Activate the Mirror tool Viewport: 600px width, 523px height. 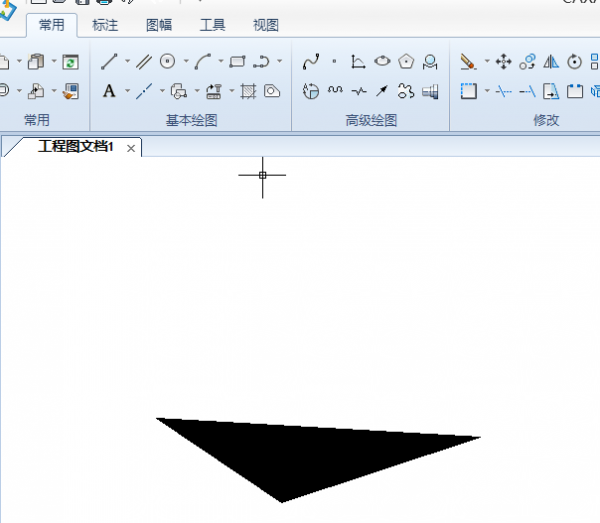pos(551,62)
